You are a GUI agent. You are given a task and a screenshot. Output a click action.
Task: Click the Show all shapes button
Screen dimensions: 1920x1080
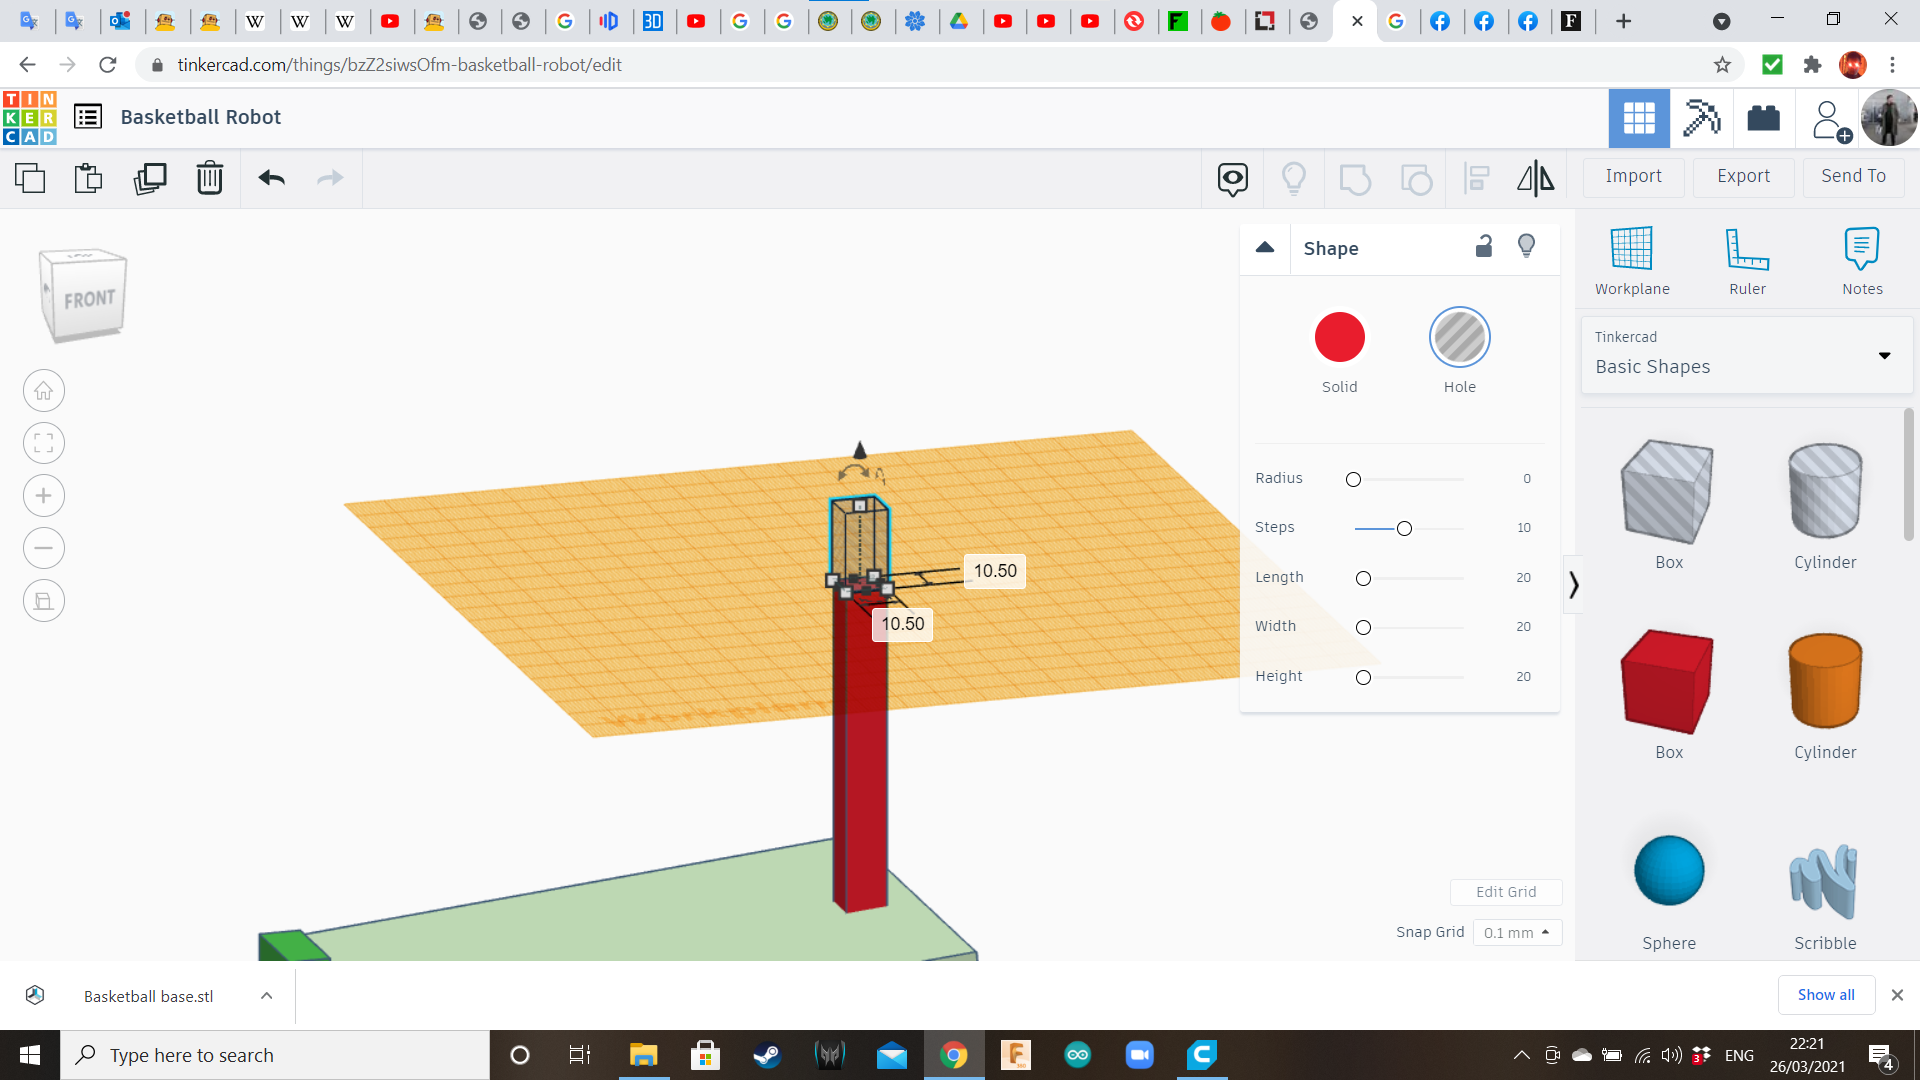[1826, 994]
